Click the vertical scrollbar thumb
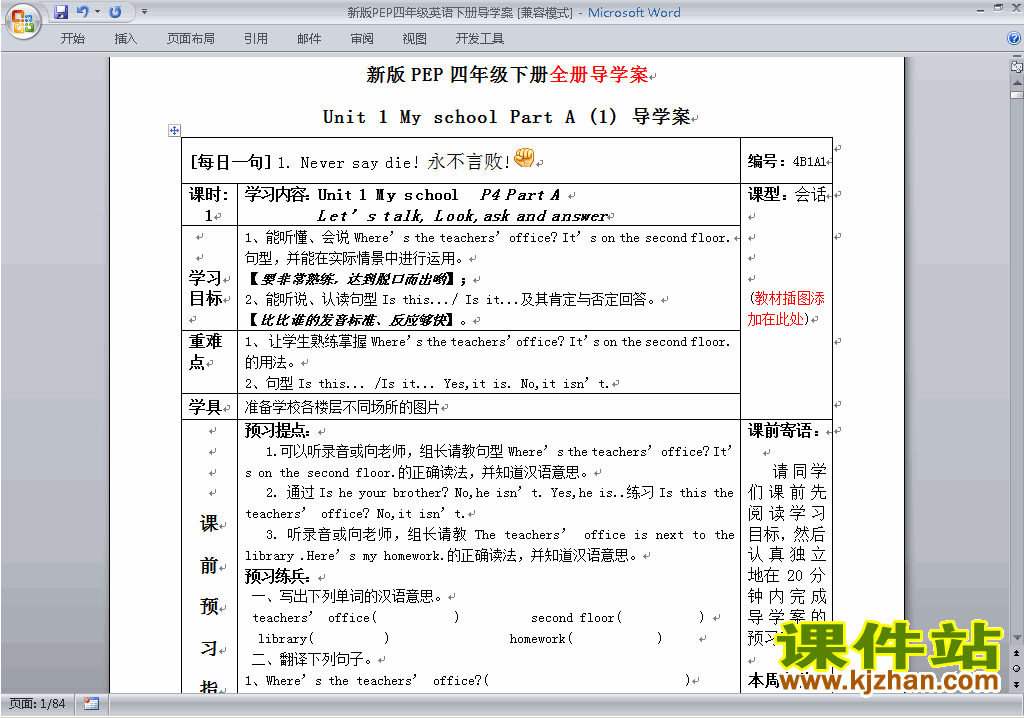The image size is (1024, 718). click(x=1017, y=95)
